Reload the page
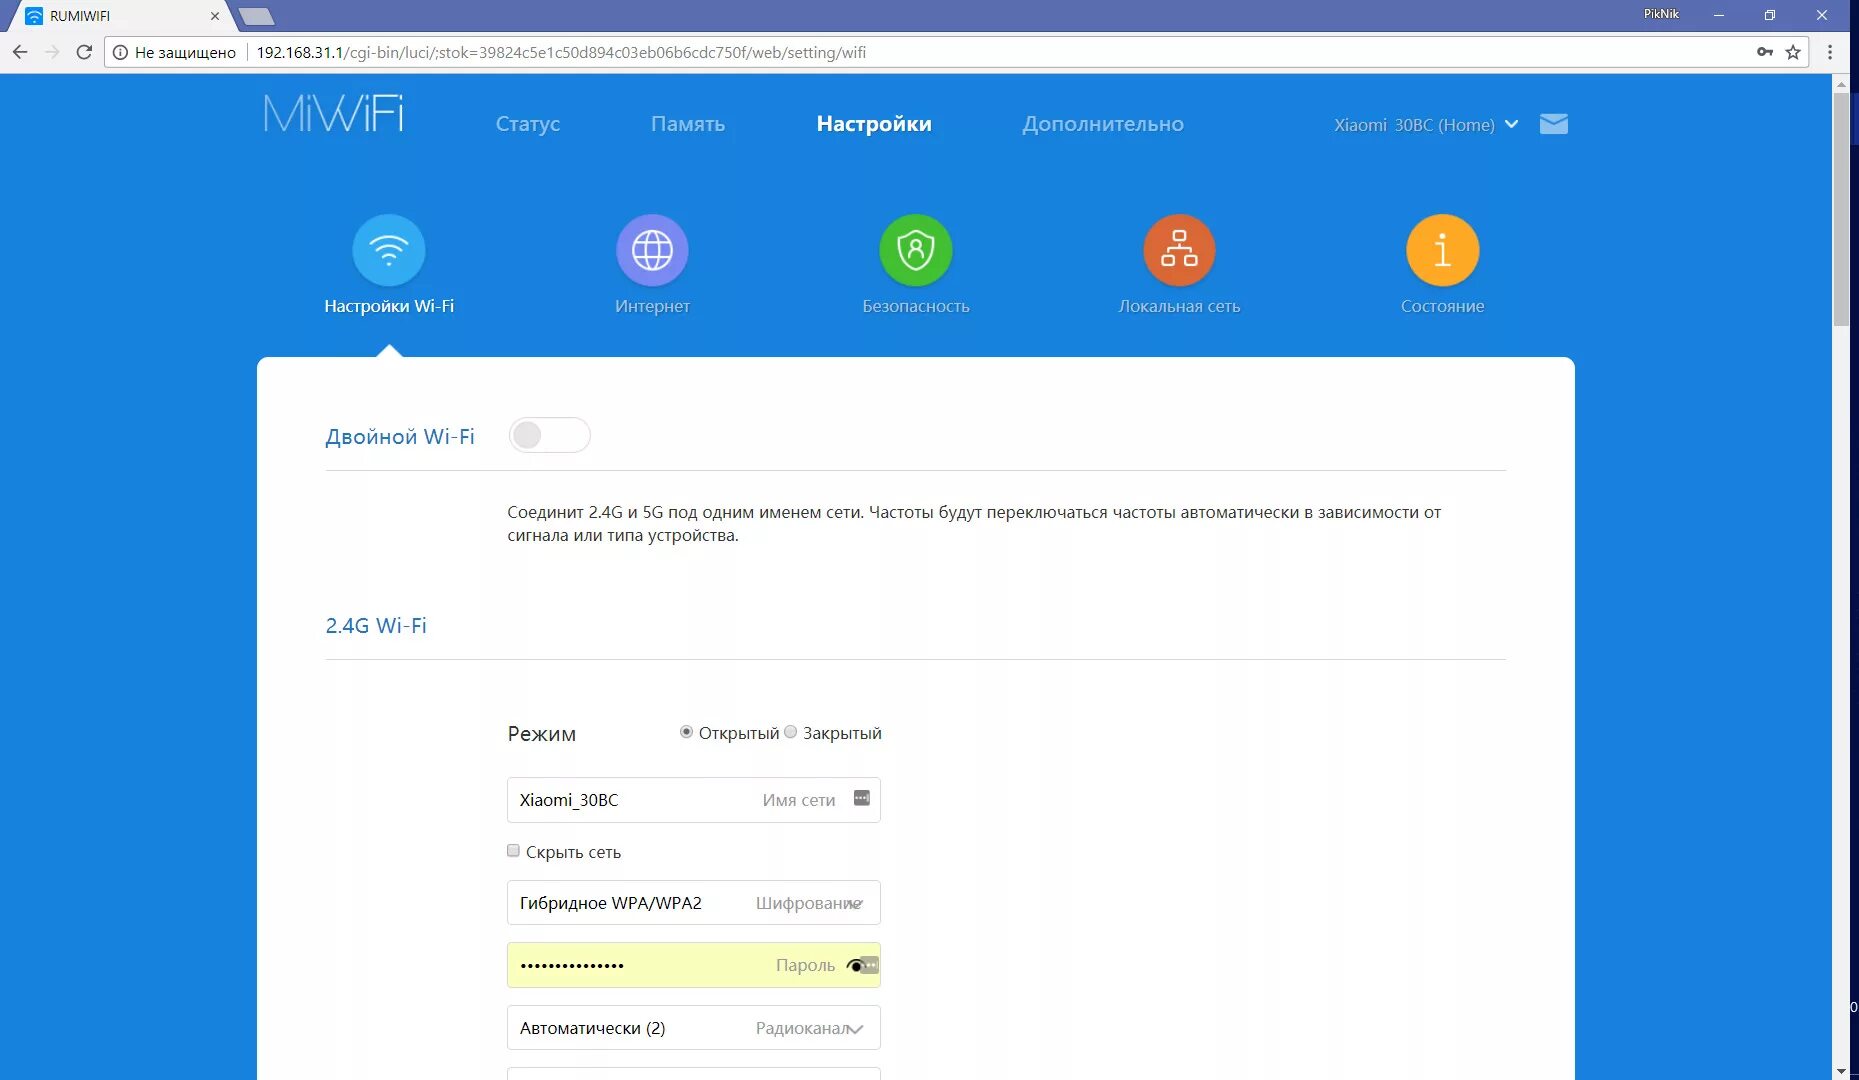This screenshot has width=1859, height=1080. click(84, 52)
